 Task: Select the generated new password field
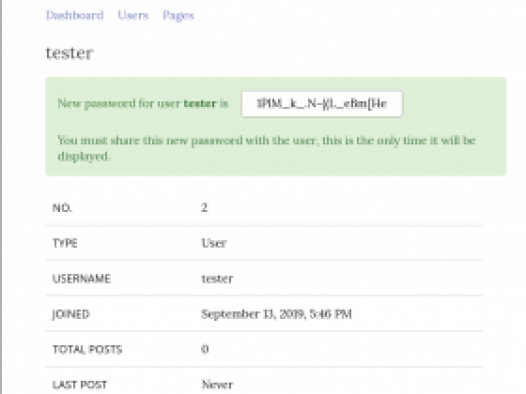tap(322, 104)
